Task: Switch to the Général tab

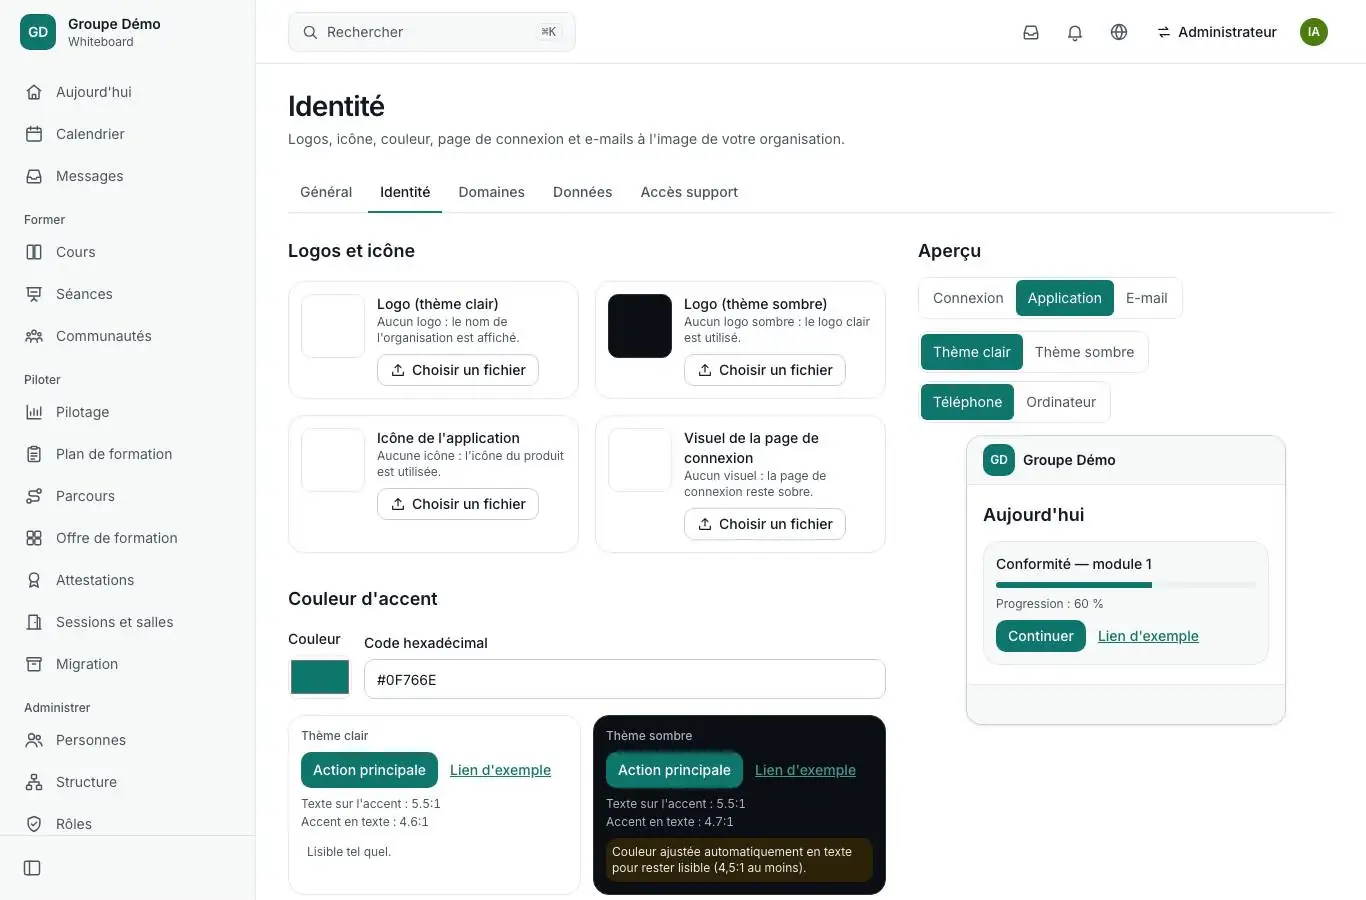Action: coord(326,192)
